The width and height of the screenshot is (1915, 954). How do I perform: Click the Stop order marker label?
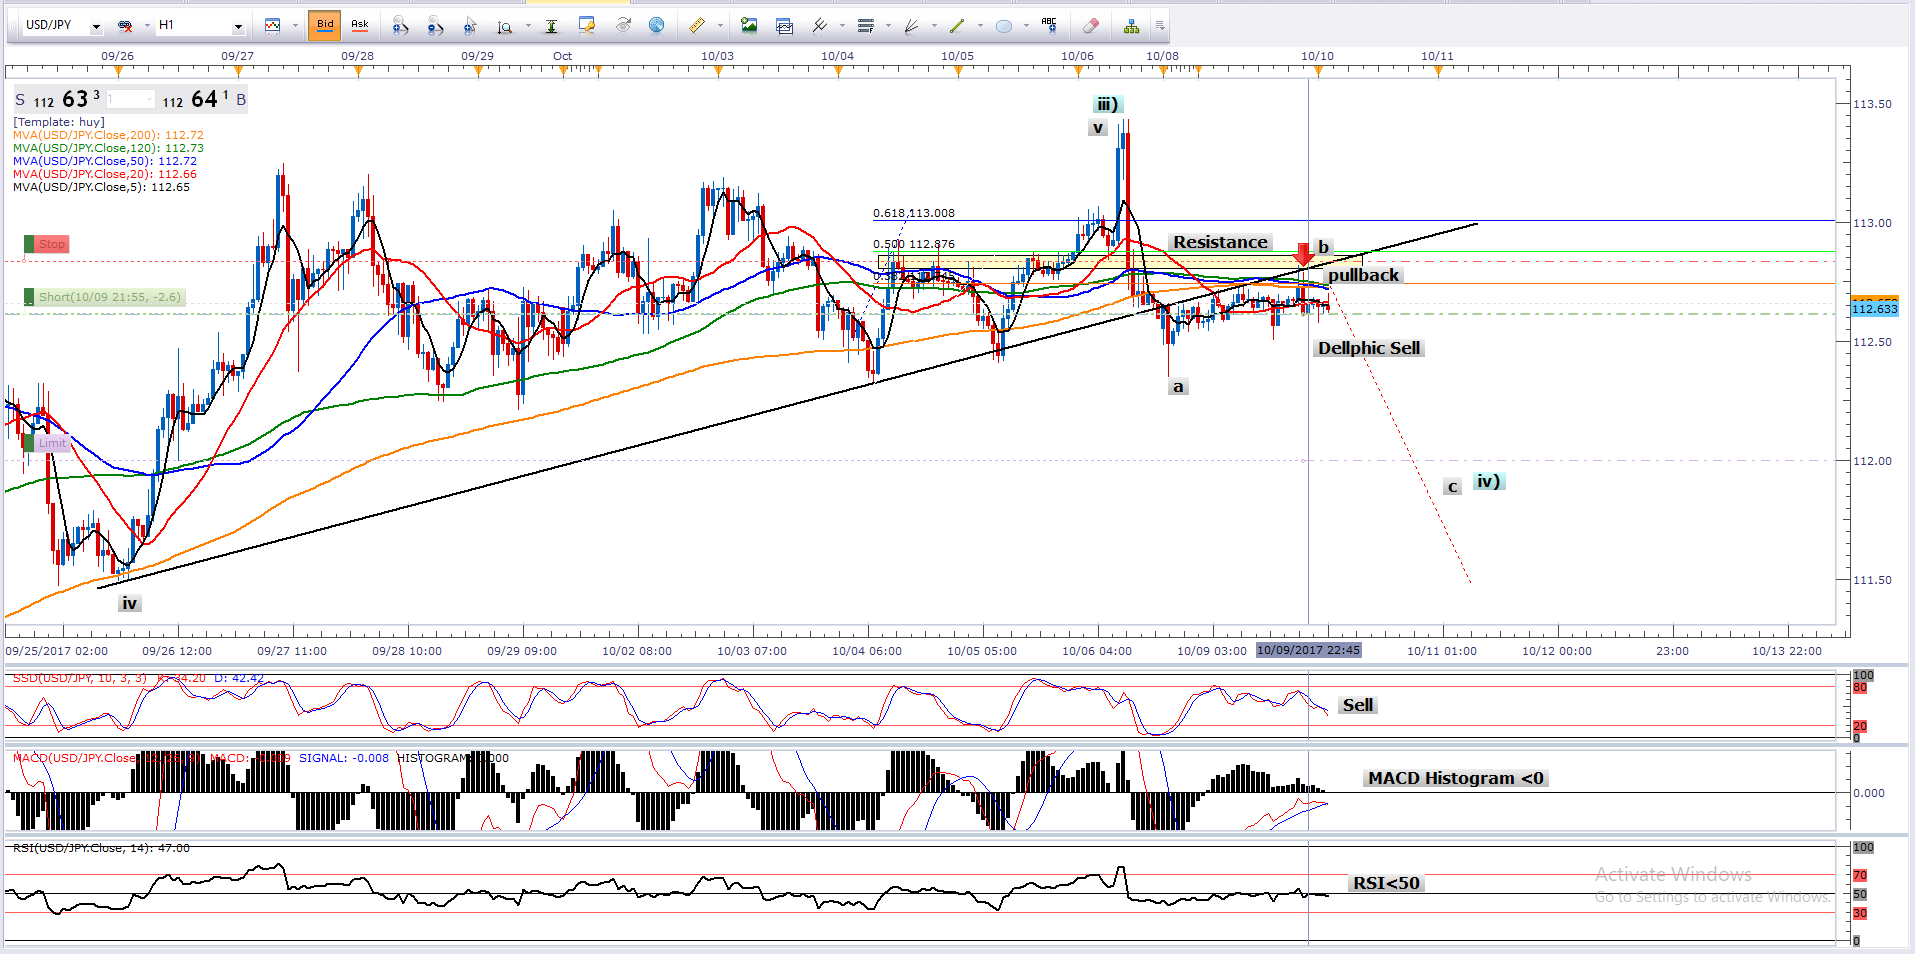(51, 244)
